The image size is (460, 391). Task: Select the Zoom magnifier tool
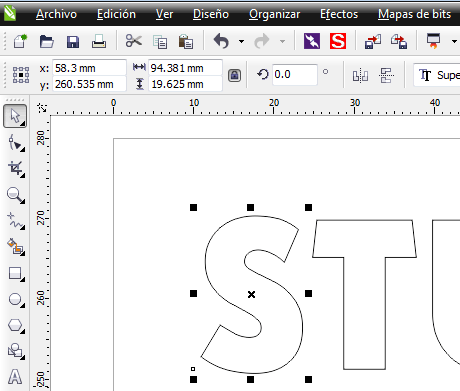[15, 195]
